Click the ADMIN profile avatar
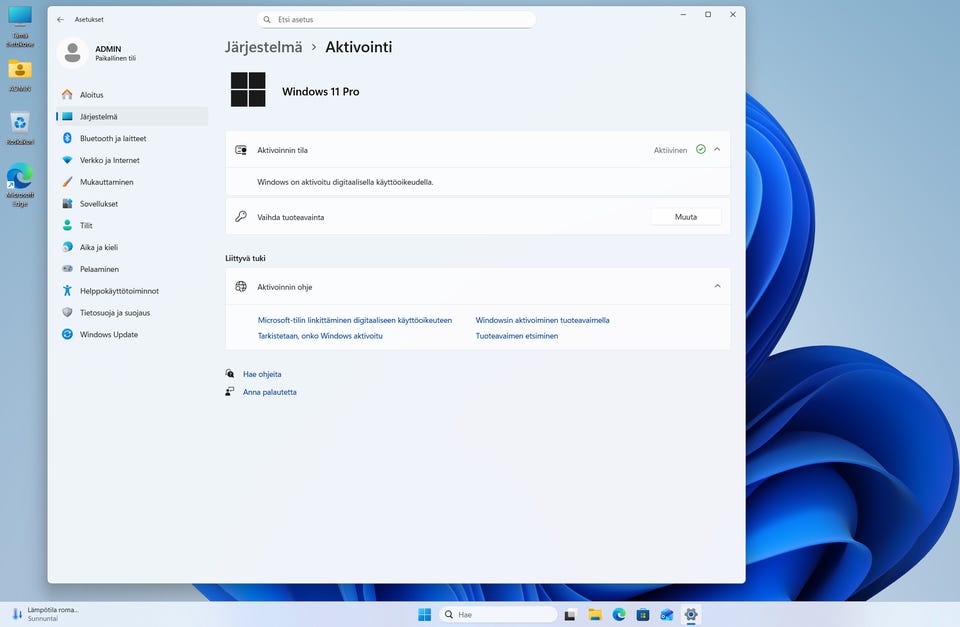 [x=72, y=53]
